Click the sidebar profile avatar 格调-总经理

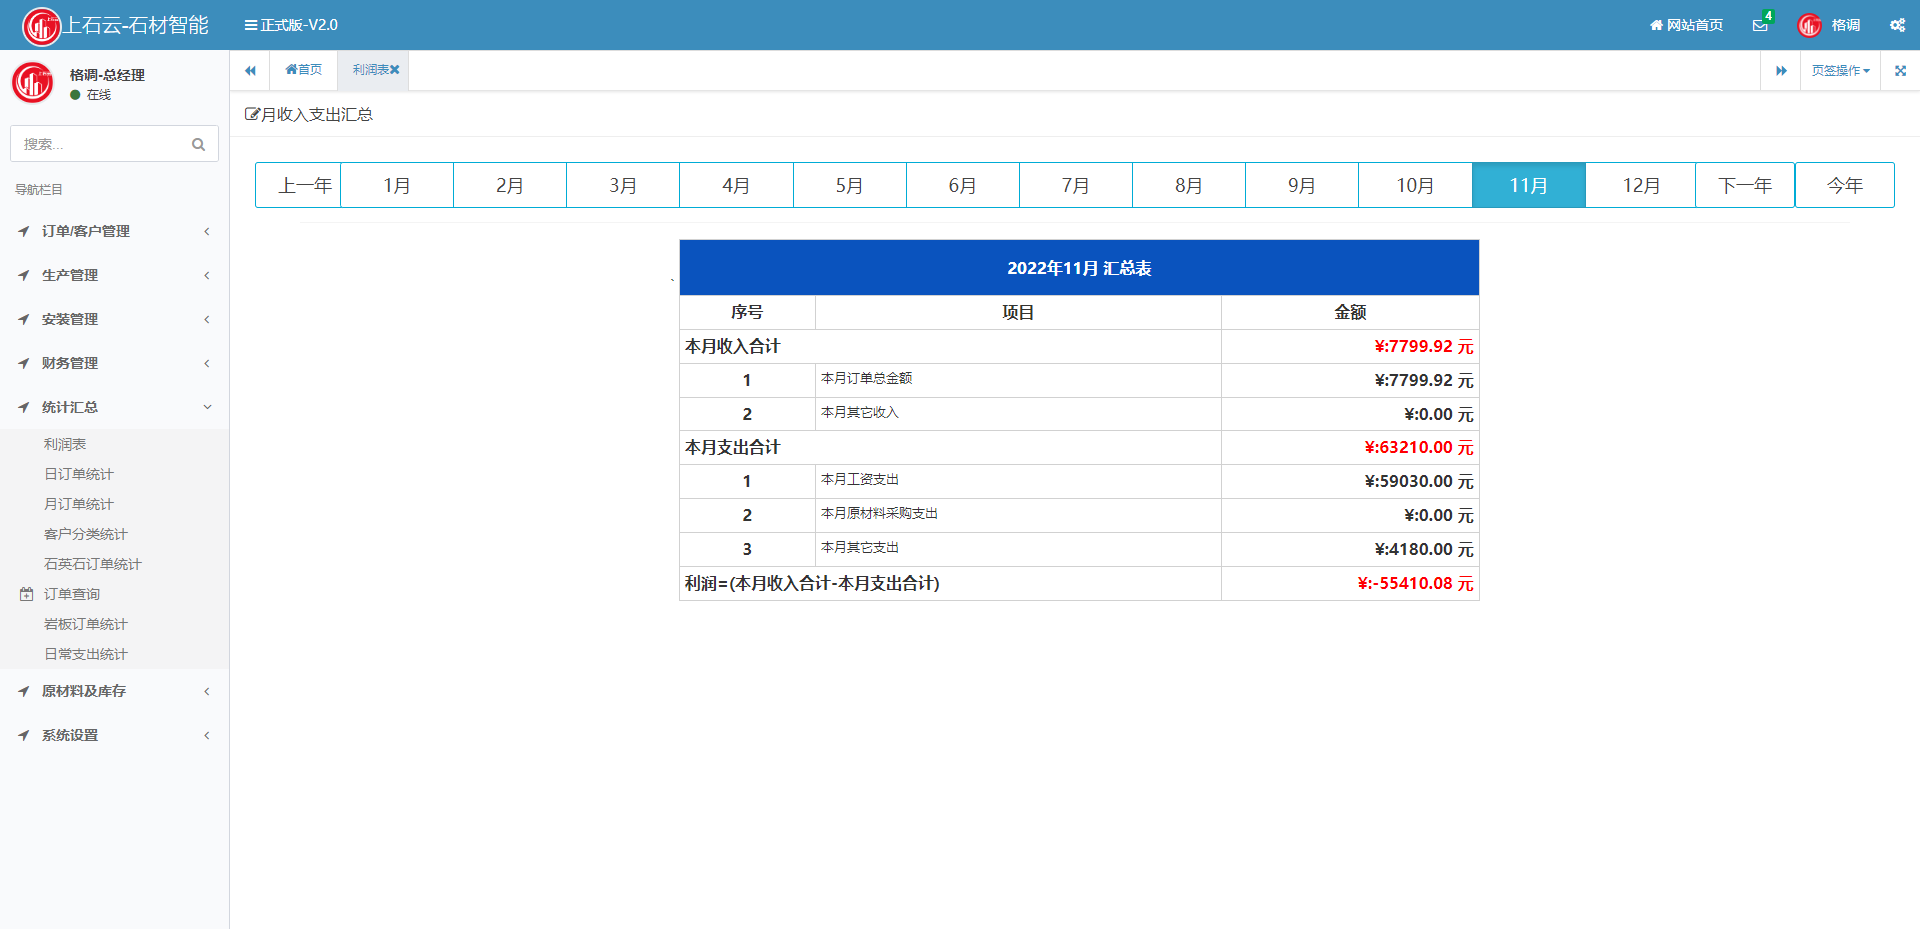click(x=33, y=83)
